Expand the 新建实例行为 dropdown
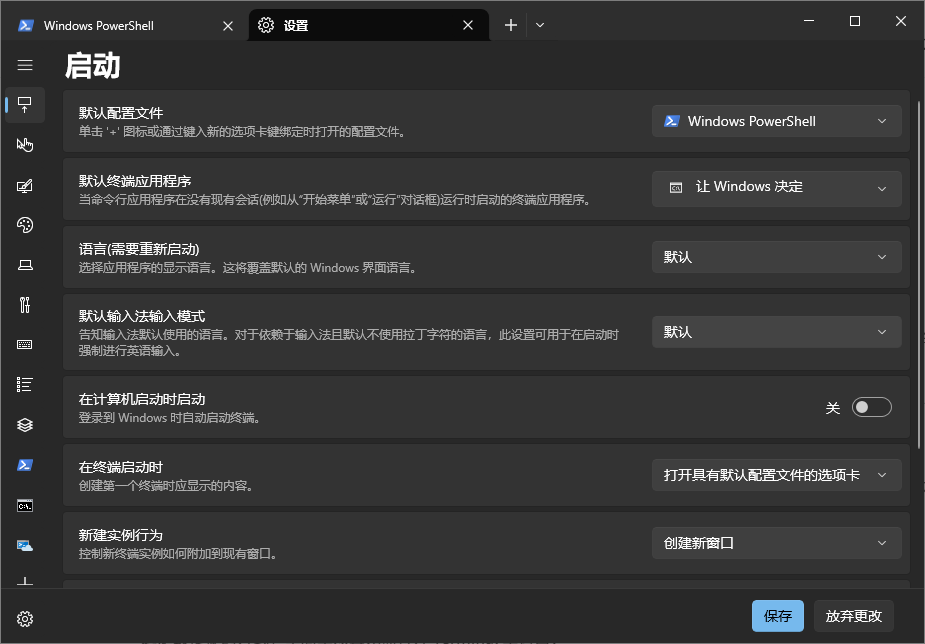This screenshot has width=925, height=644. point(777,542)
